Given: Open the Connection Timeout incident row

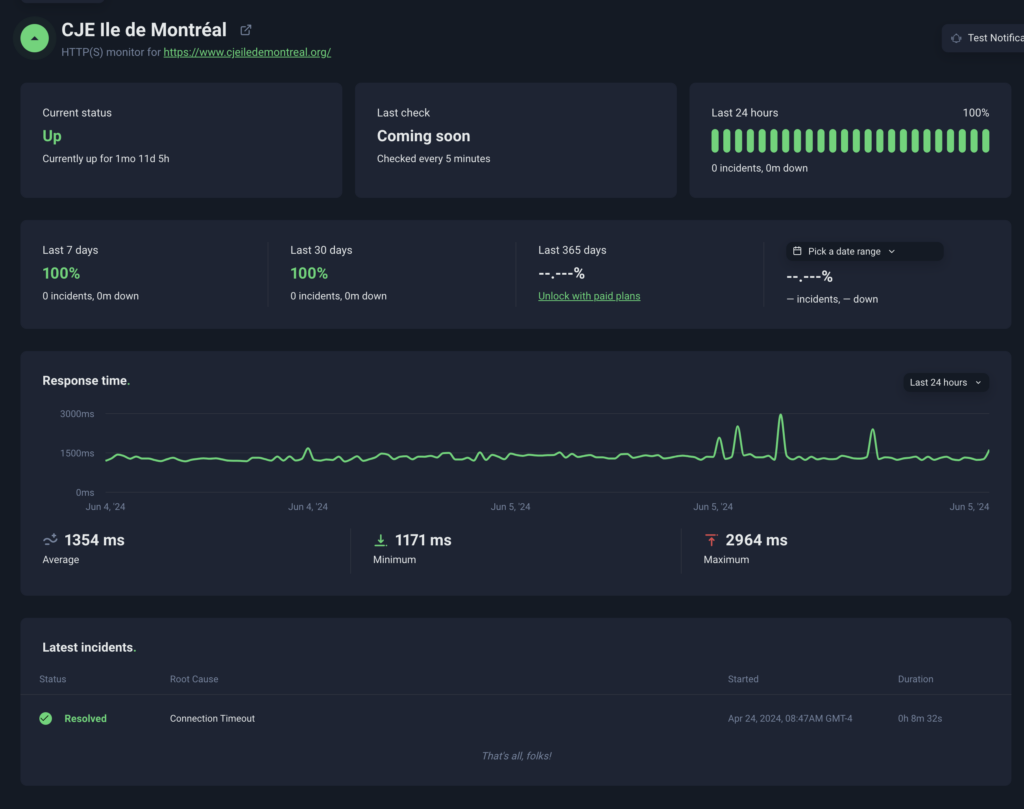Looking at the screenshot, I should point(212,718).
